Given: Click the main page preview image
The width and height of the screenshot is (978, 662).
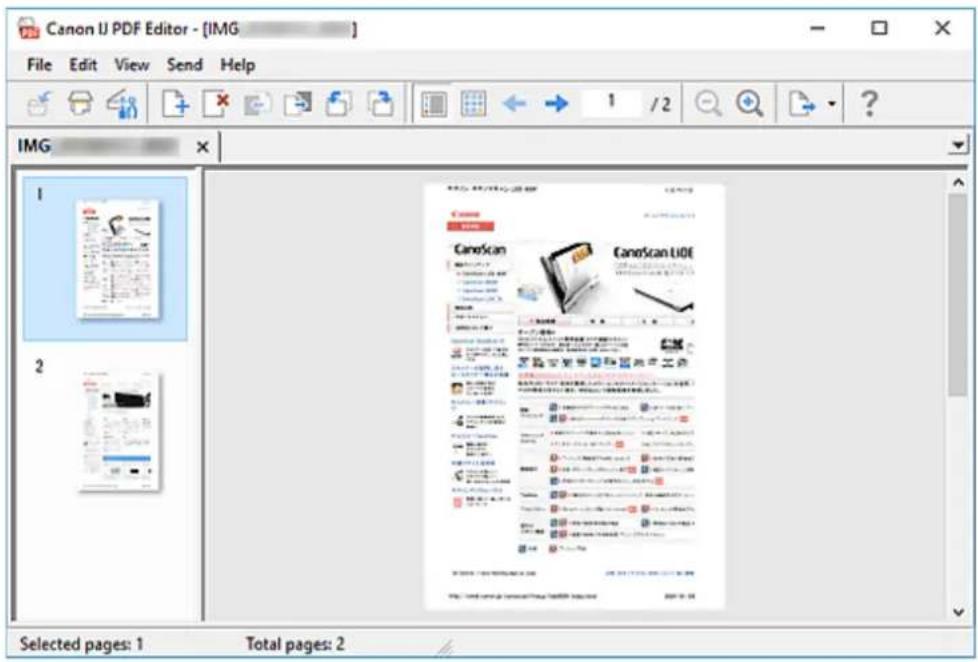Looking at the screenshot, I should click(574, 396).
